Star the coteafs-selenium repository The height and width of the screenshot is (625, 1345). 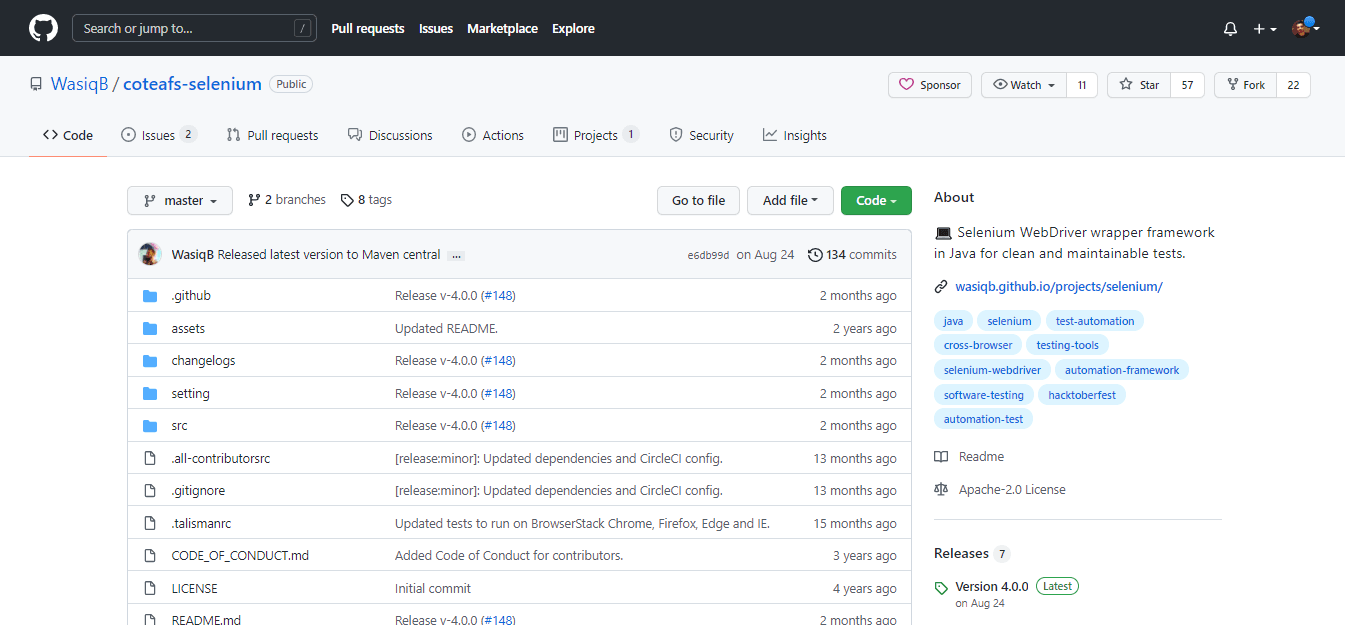1139,85
